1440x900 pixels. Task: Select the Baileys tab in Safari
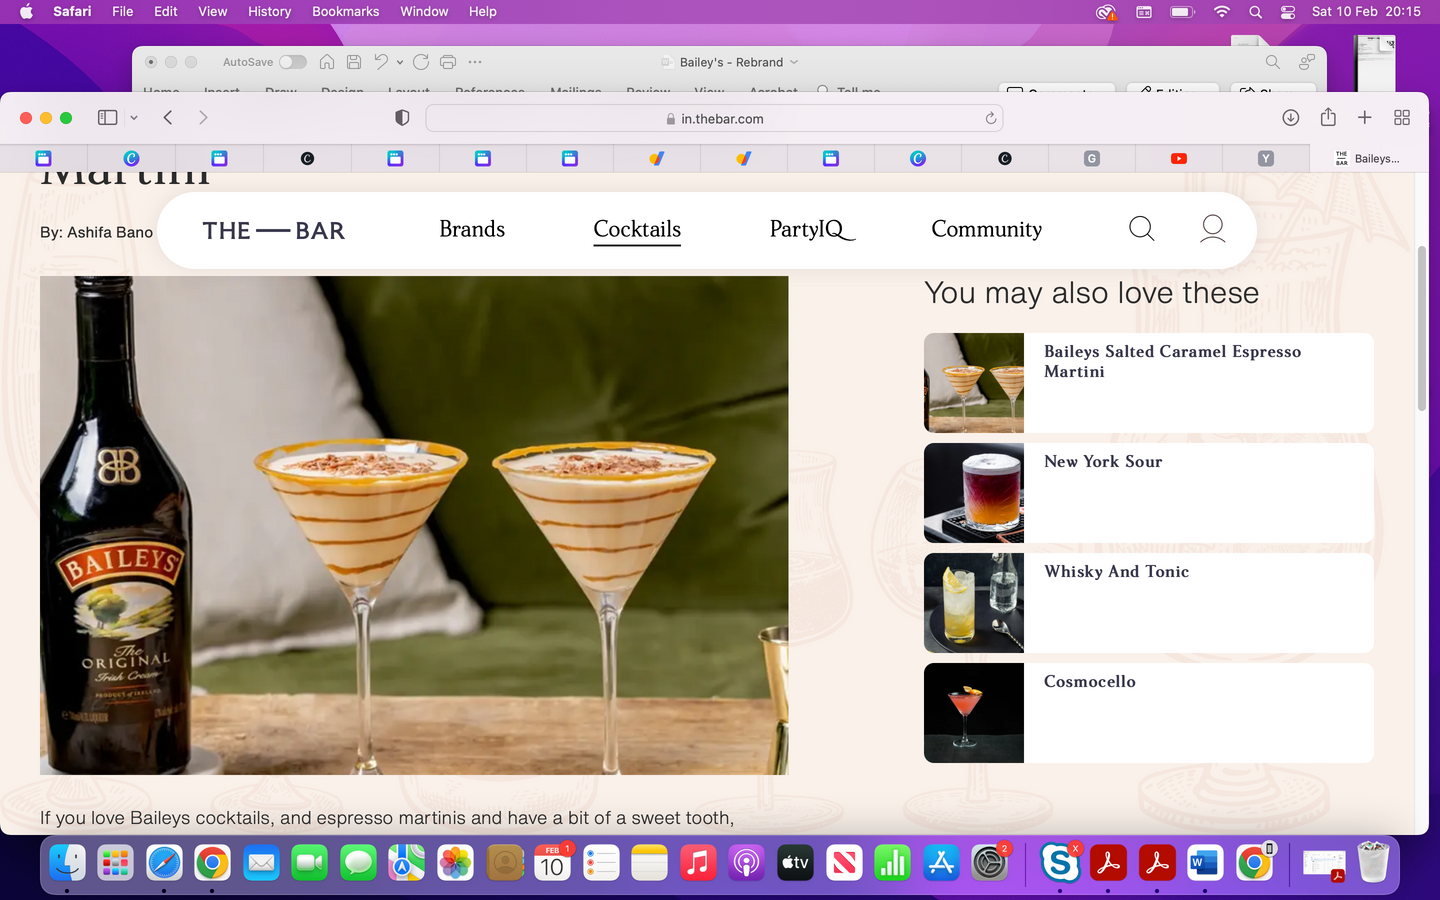coord(1367,158)
